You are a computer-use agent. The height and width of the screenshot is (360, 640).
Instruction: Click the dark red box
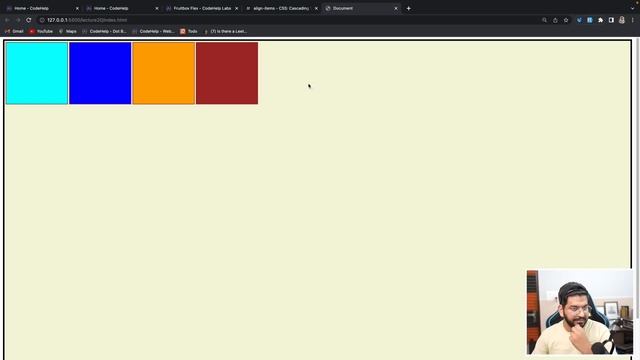point(227,73)
